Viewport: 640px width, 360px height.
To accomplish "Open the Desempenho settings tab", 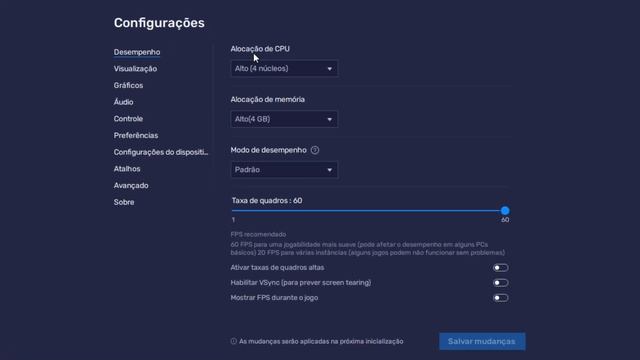I will [137, 52].
